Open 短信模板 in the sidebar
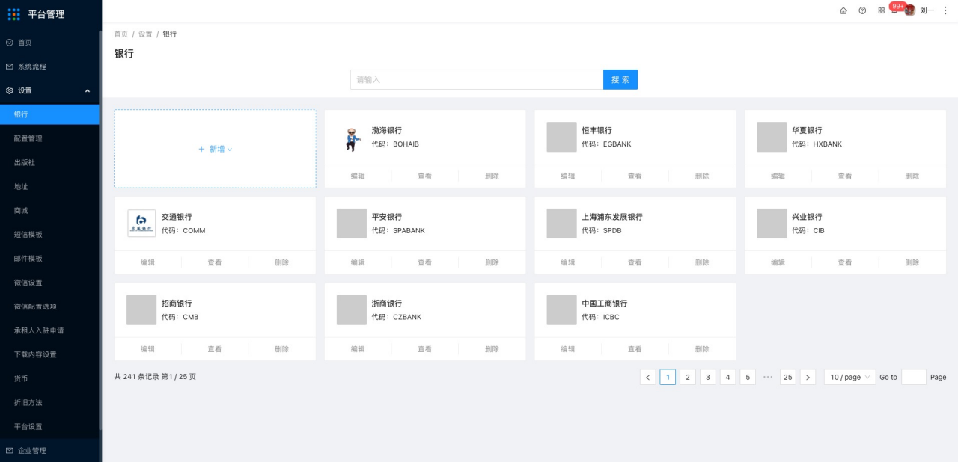 coord(49,235)
